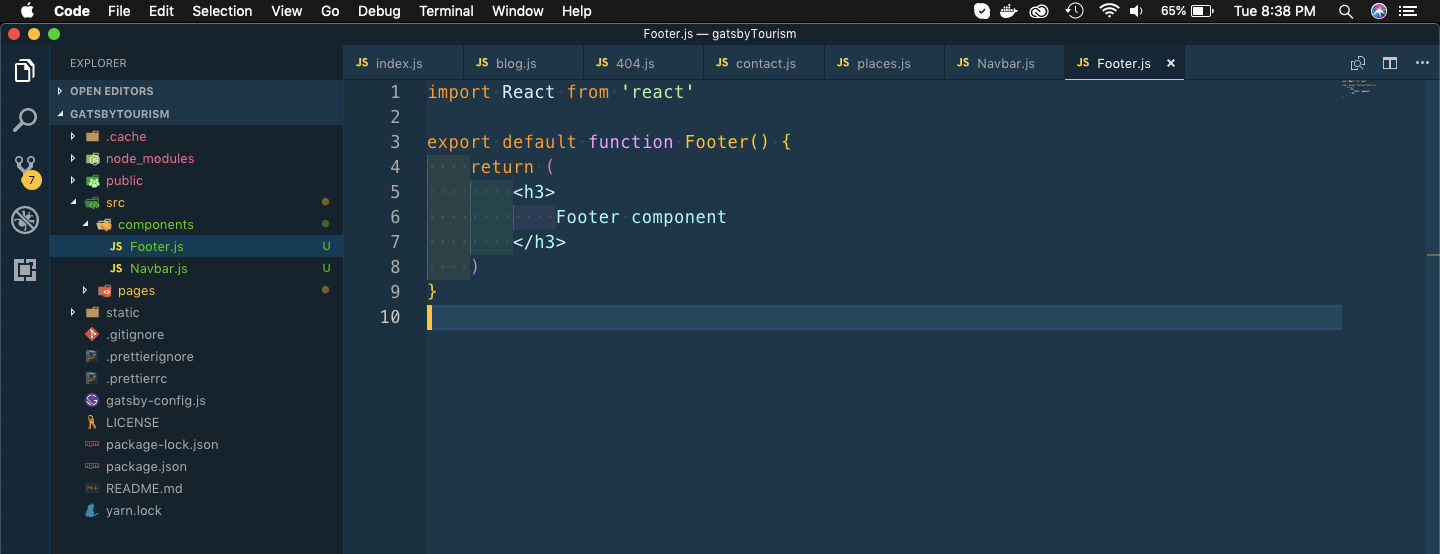
Task: Switch to the places.js tab
Action: tap(884, 63)
